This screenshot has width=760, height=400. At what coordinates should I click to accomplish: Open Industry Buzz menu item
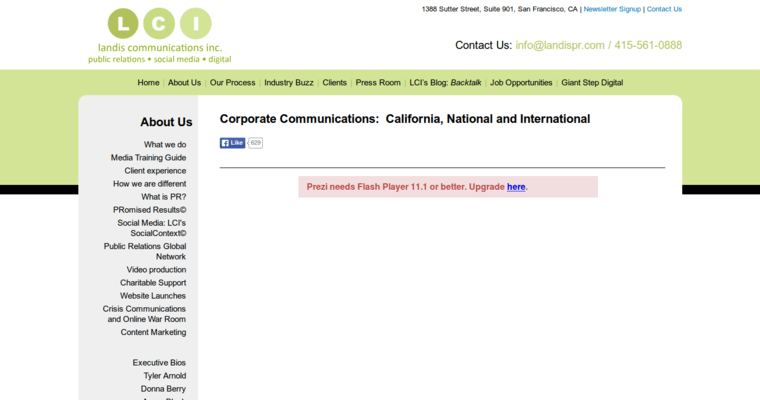click(x=289, y=82)
